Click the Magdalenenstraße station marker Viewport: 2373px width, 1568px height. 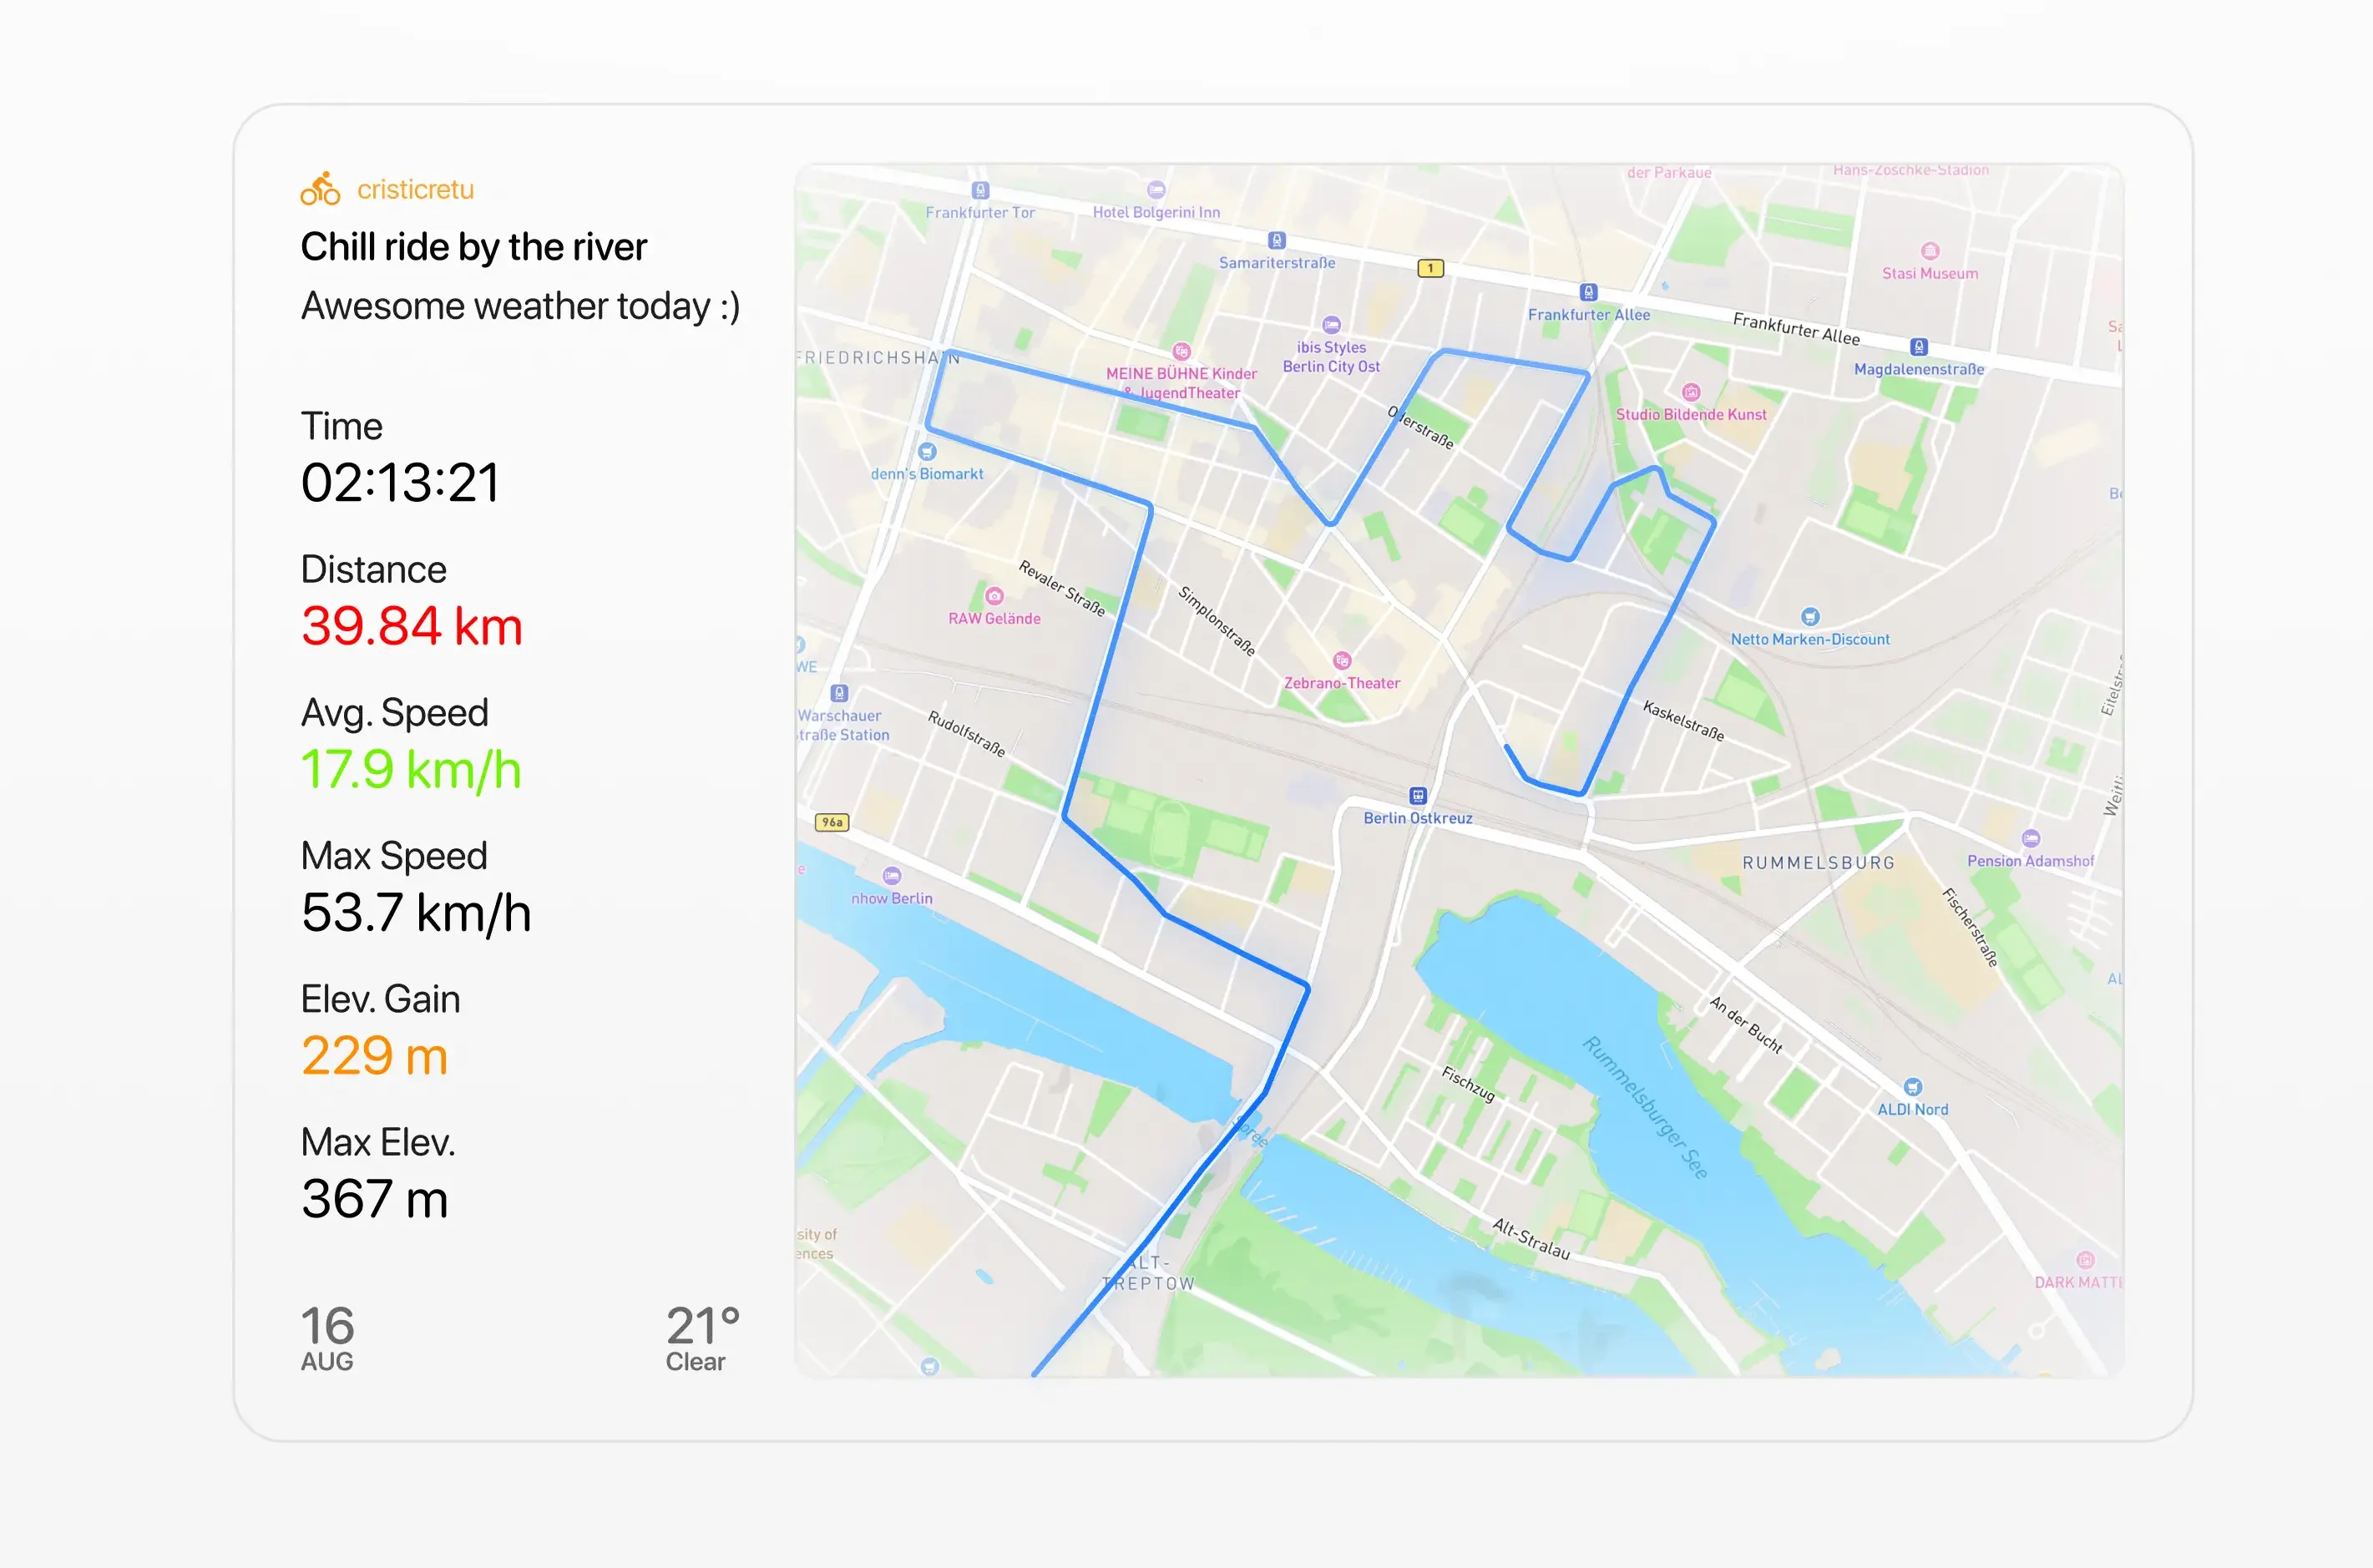1919,348
